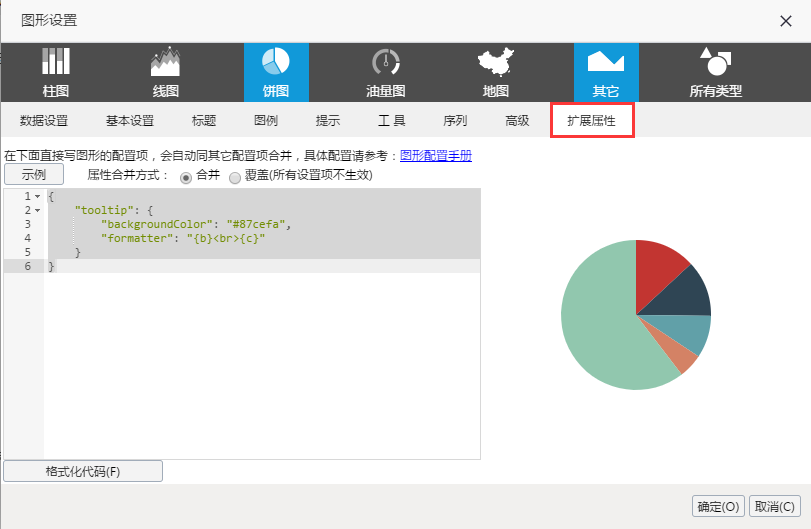
Task: Click line 6 closing brace in editor
Action: (x=51, y=266)
